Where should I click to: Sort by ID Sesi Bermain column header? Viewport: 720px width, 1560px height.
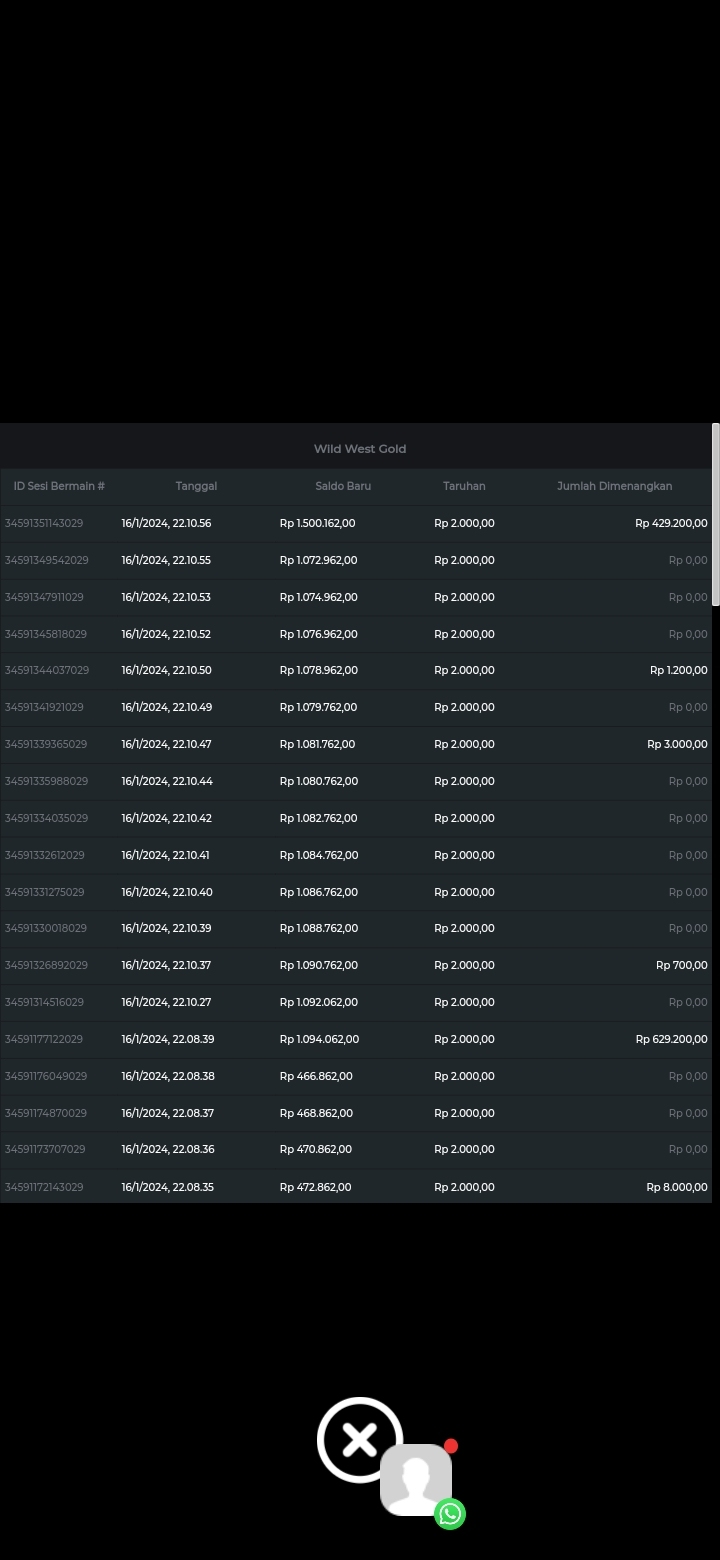tap(59, 486)
